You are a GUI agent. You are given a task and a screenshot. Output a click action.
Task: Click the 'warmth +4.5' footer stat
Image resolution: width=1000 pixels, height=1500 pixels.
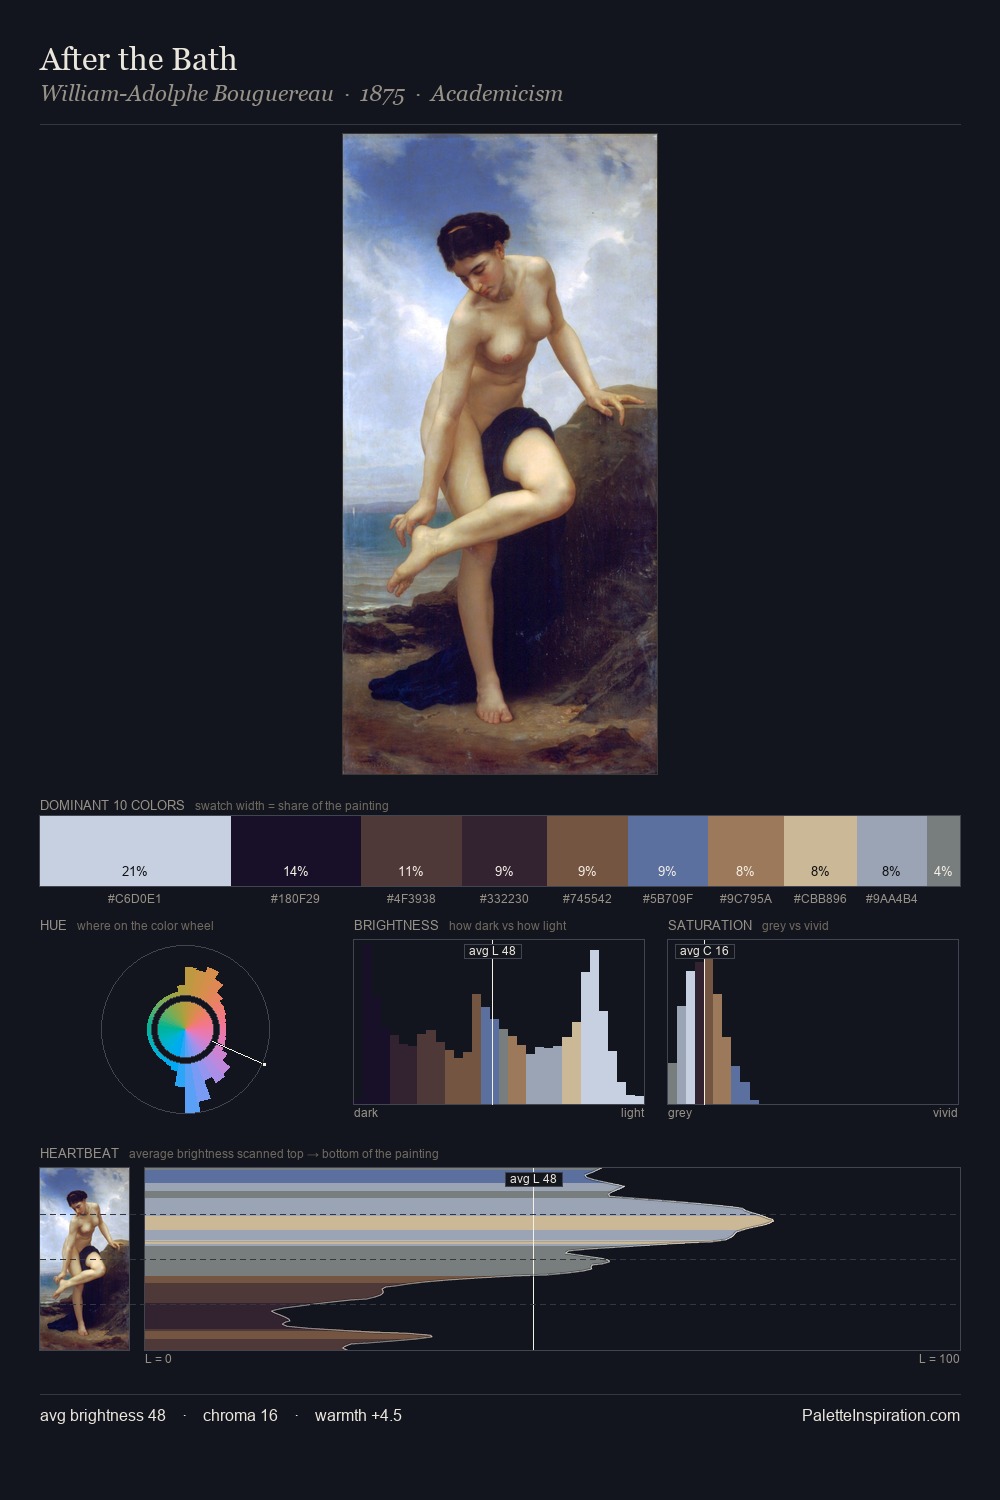pos(358,1416)
